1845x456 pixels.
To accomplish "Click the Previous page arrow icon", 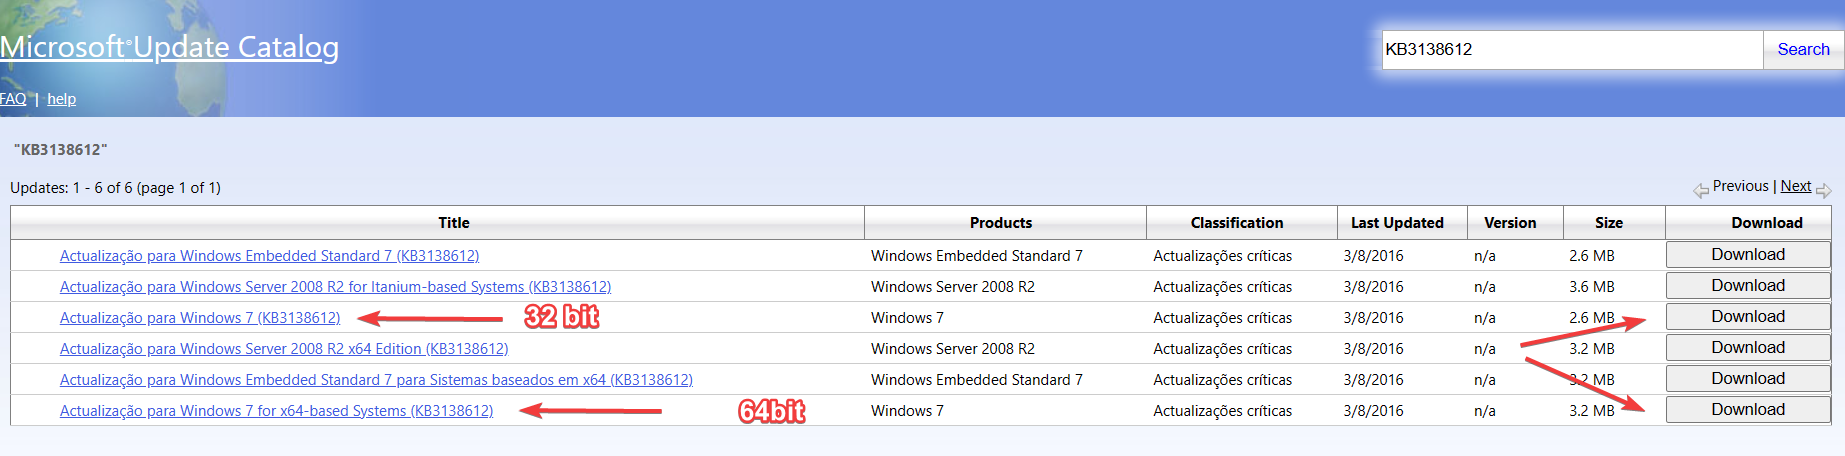I will tap(1700, 190).
